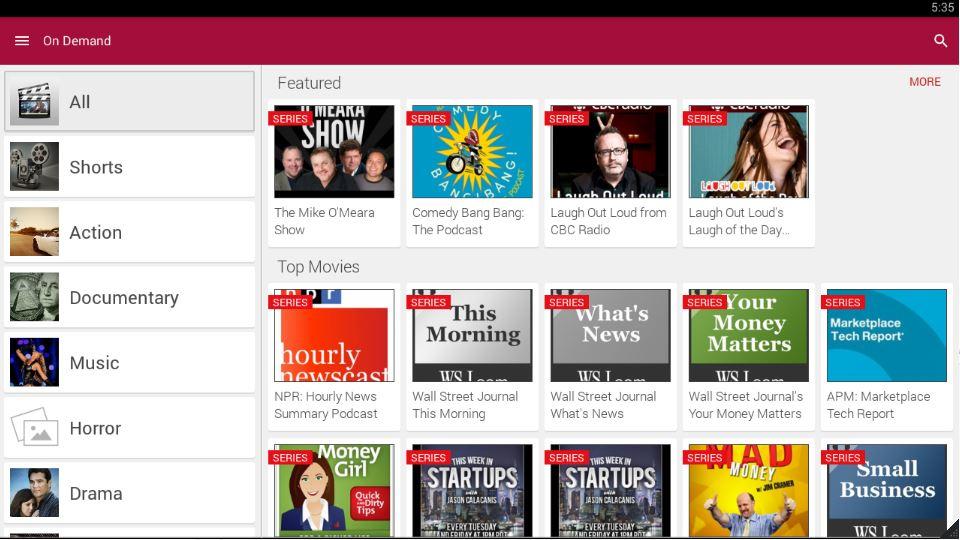Viewport: 960px width, 540px height.
Task: Select the All category clapperboard icon
Action: click(34, 101)
